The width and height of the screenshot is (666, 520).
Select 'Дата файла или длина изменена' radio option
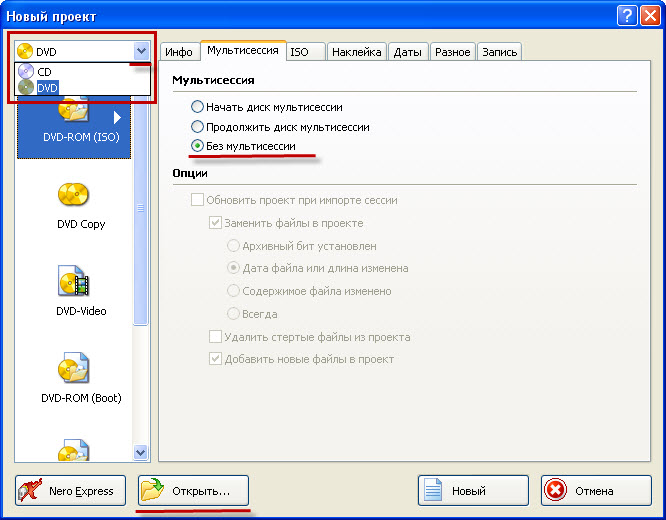point(233,268)
